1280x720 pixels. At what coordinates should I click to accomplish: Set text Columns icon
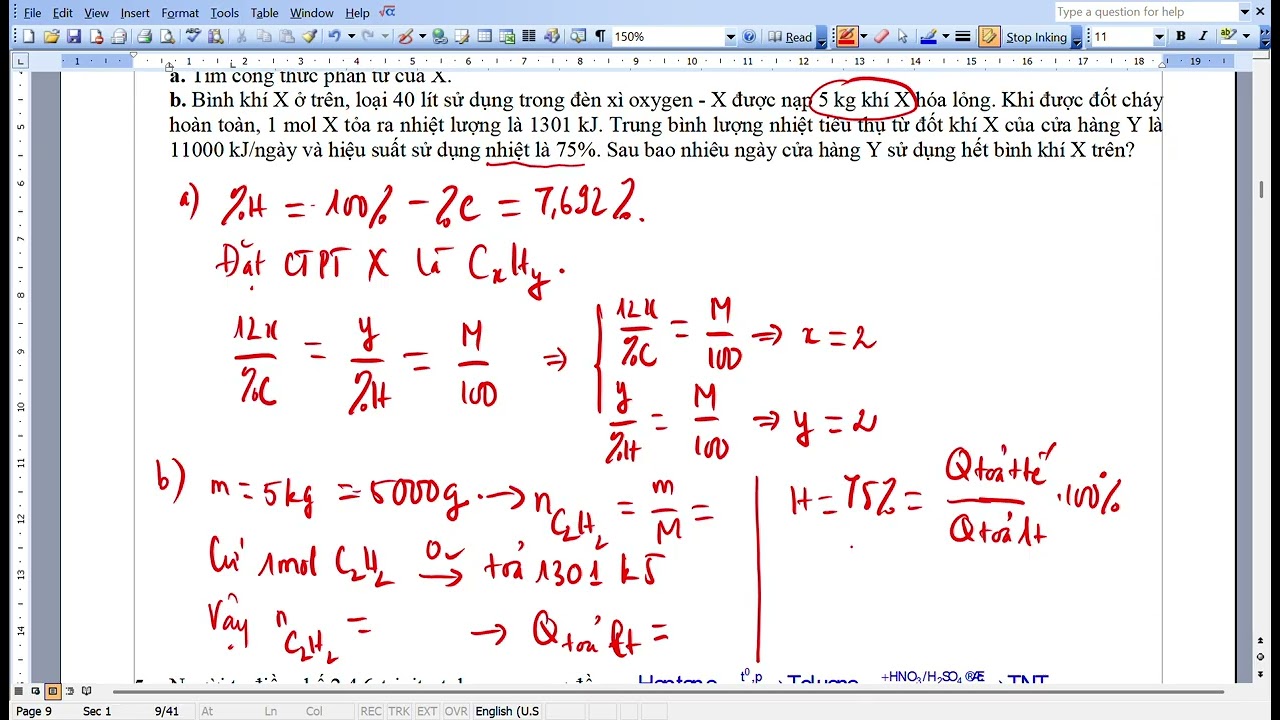[x=529, y=36]
